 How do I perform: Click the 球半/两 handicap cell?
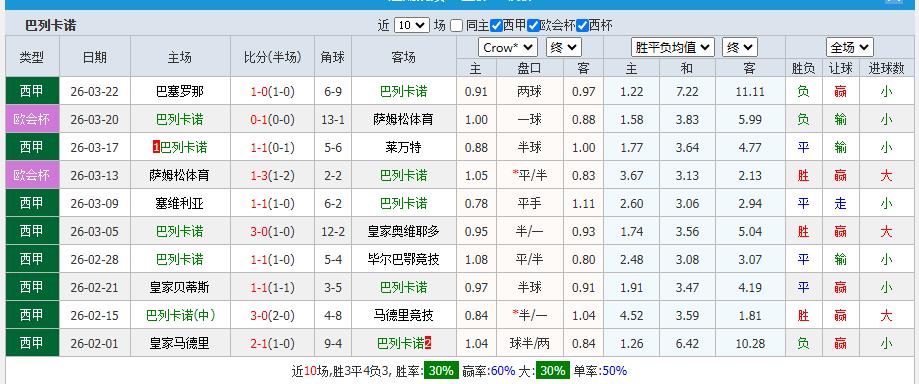coord(530,343)
